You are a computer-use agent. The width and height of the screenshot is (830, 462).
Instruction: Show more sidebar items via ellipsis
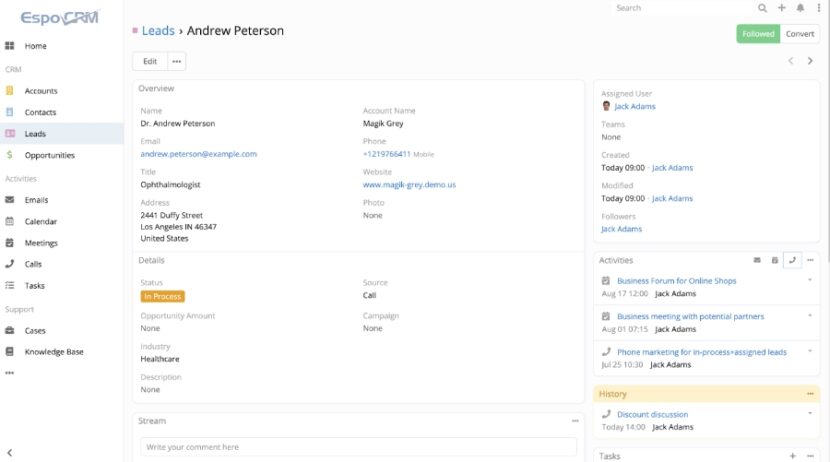point(10,373)
